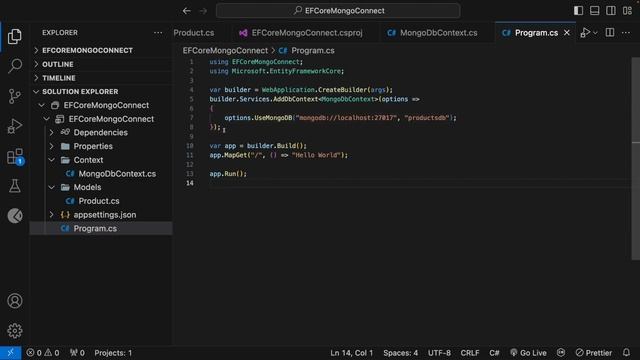The width and height of the screenshot is (640, 360).
Task: Expand the Properties folder
Action: [x=51, y=146]
